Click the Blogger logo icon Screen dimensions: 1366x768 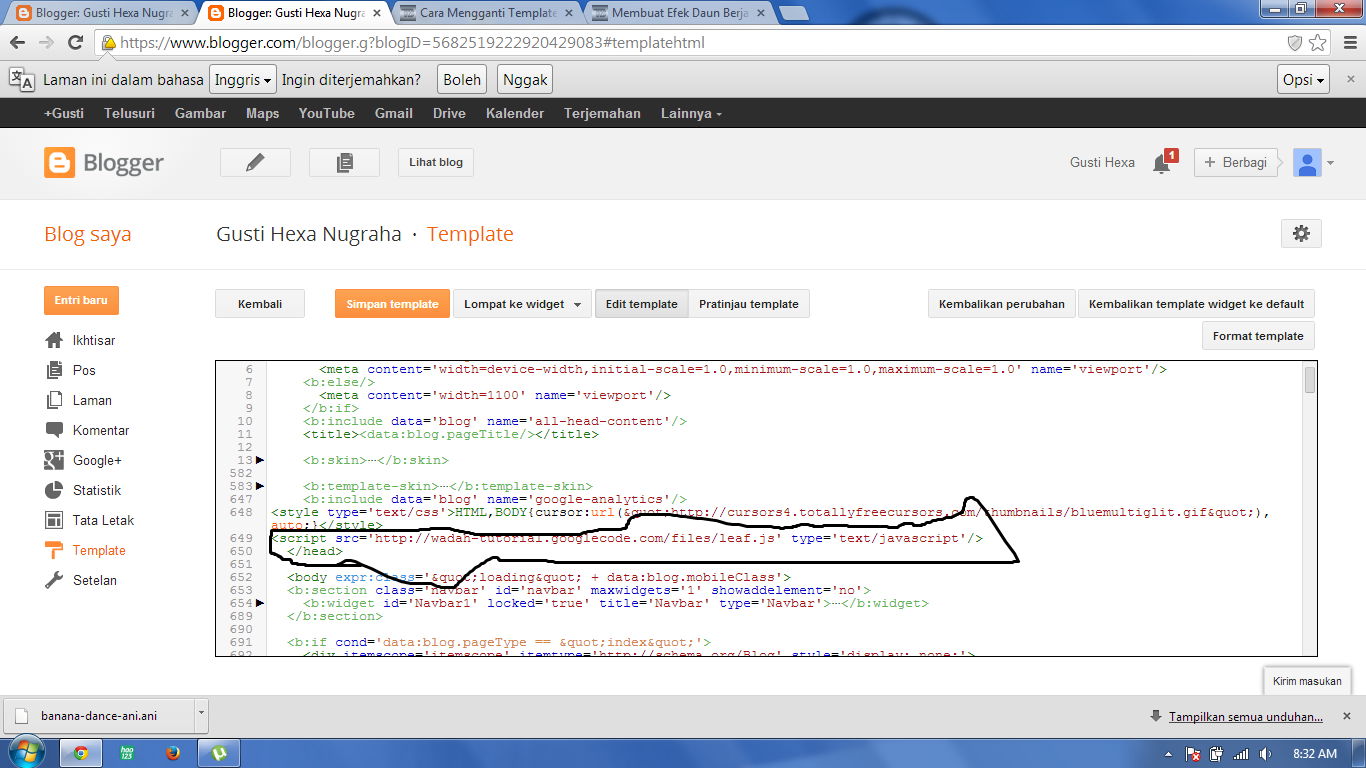point(59,163)
